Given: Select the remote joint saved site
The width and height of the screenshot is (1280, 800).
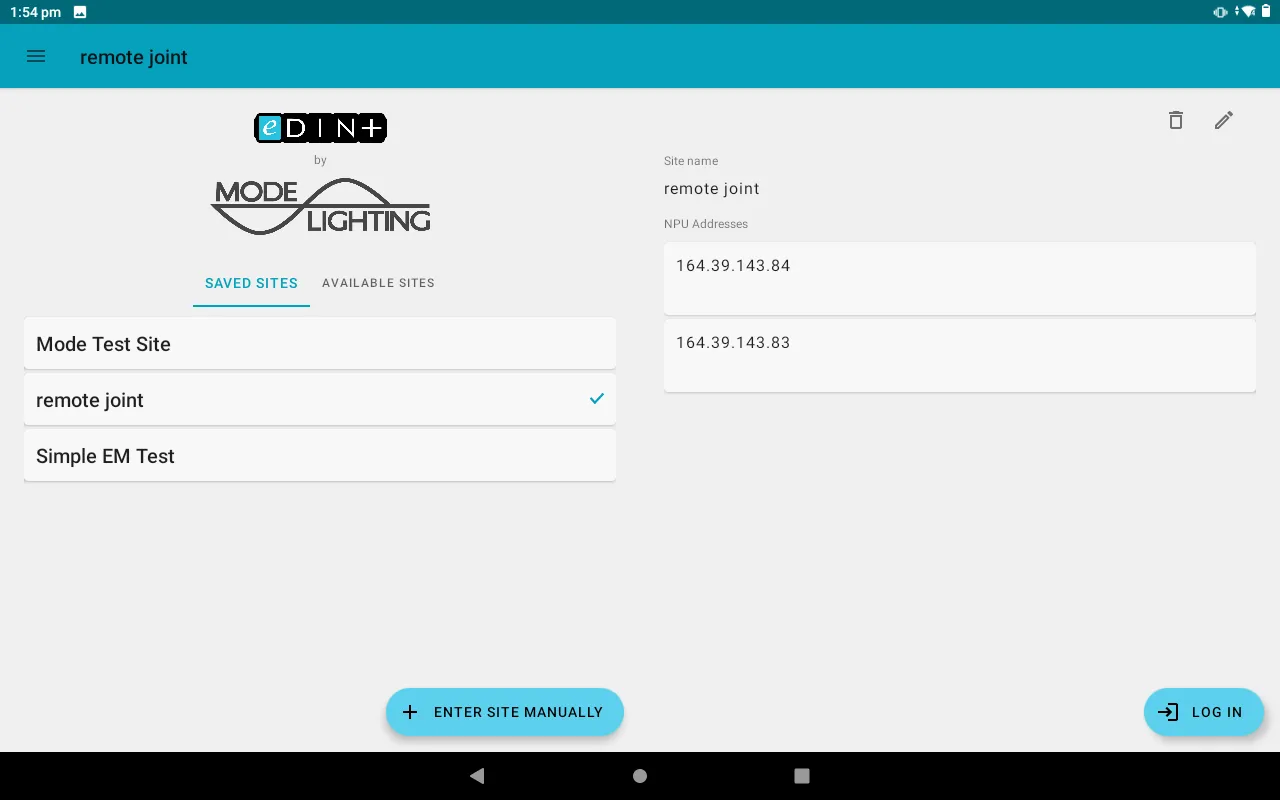Looking at the screenshot, I should (320, 400).
